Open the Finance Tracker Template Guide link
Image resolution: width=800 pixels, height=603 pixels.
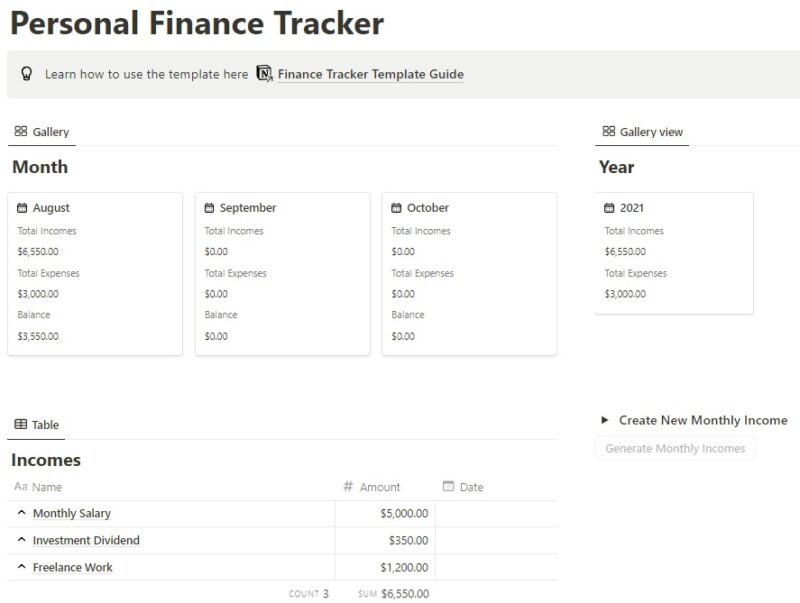tap(371, 74)
